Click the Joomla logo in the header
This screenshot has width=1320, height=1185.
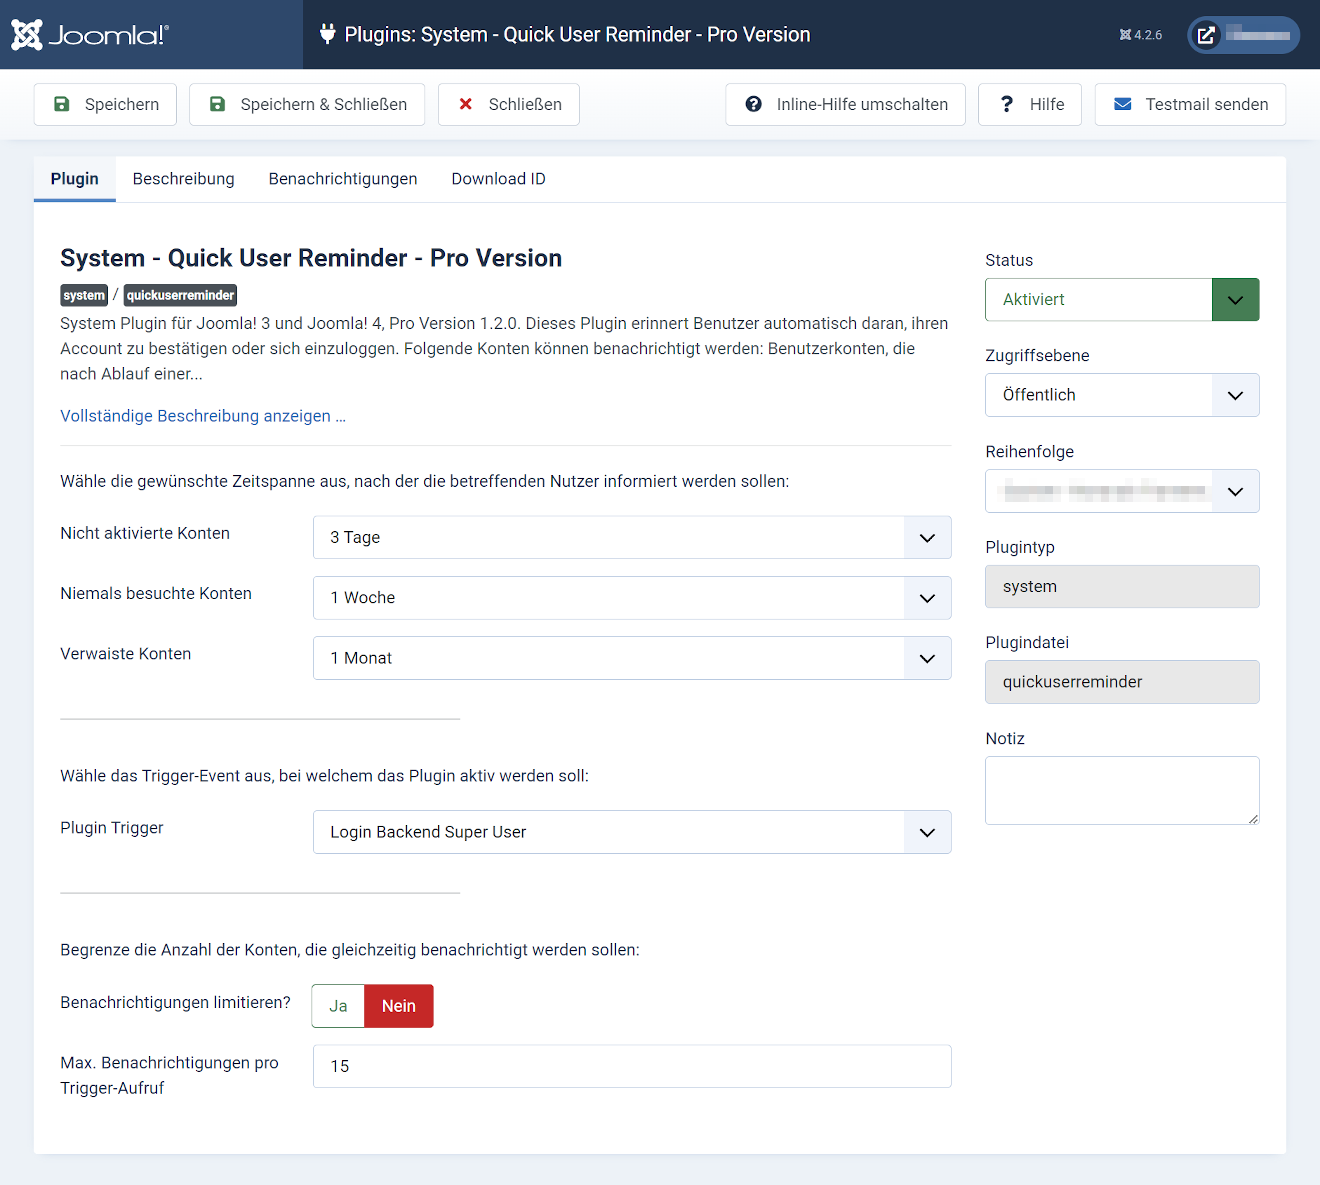(x=90, y=35)
